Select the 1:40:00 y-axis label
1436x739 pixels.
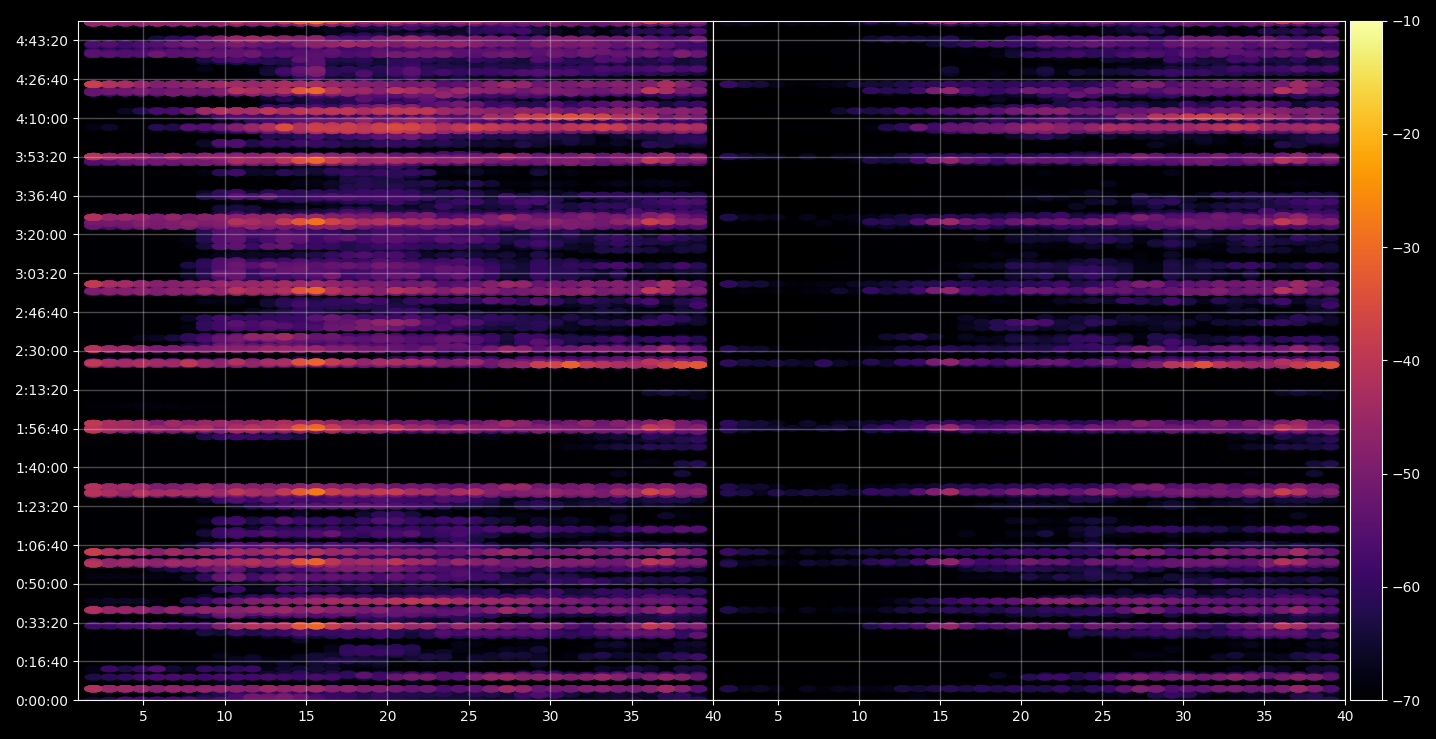(42, 468)
